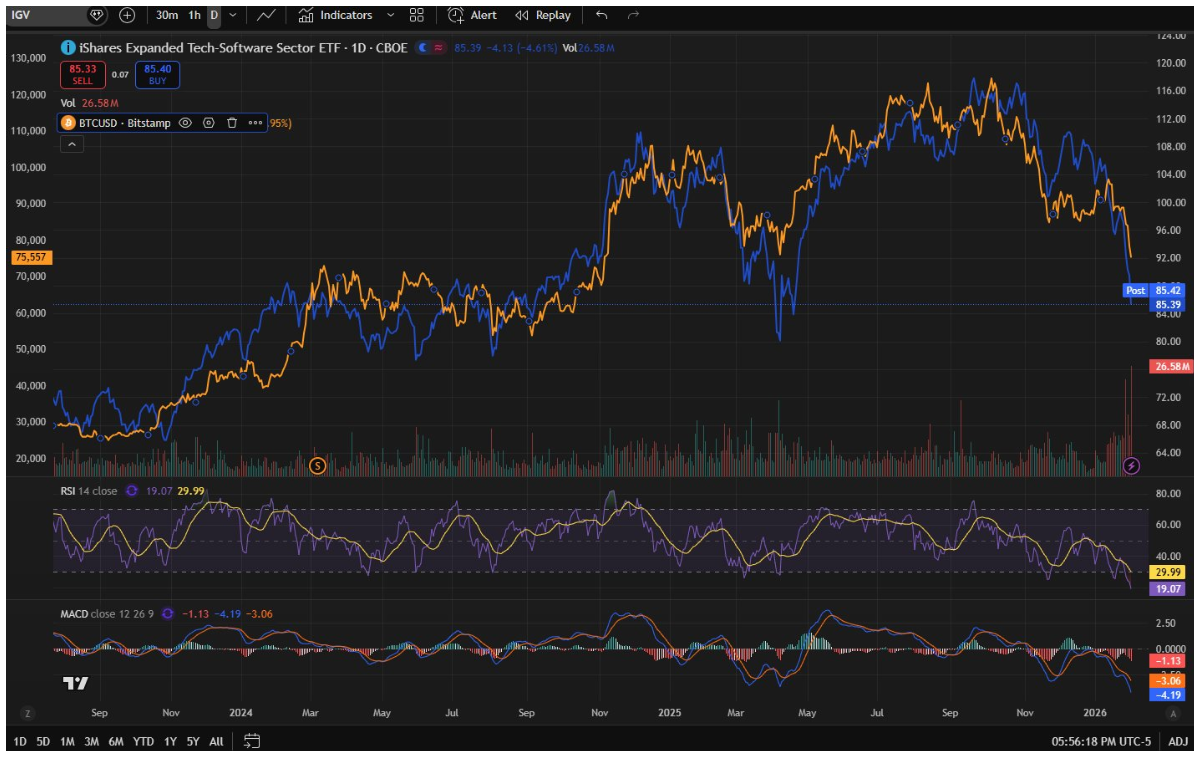Image resolution: width=1201 pixels, height=757 pixels.
Task: Hide the BTCUSD series with the eye toggle
Action: 184,123
